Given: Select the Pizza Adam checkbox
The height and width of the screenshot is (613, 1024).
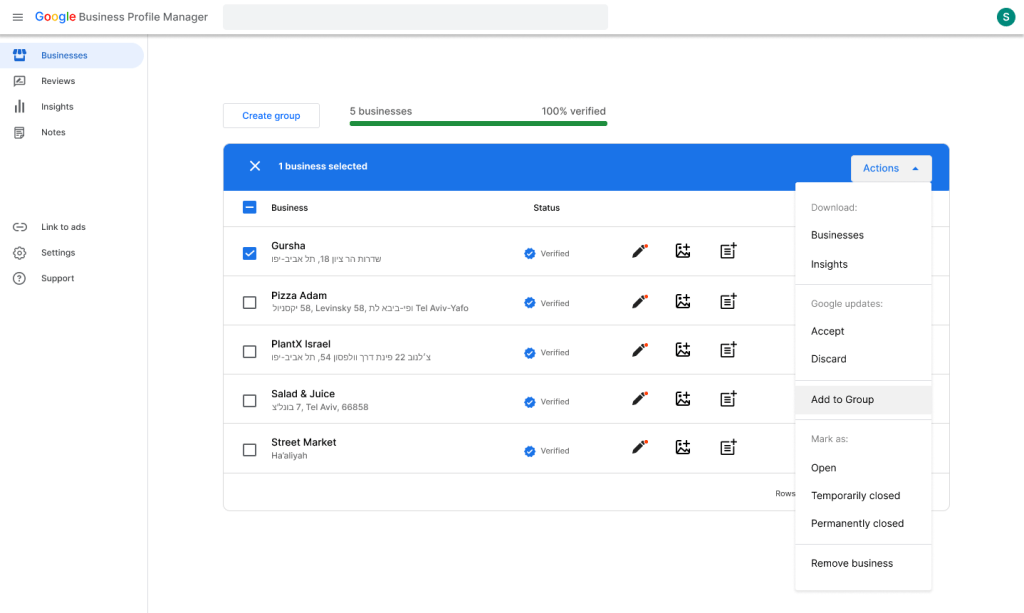Looking at the screenshot, I should pos(250,302).
